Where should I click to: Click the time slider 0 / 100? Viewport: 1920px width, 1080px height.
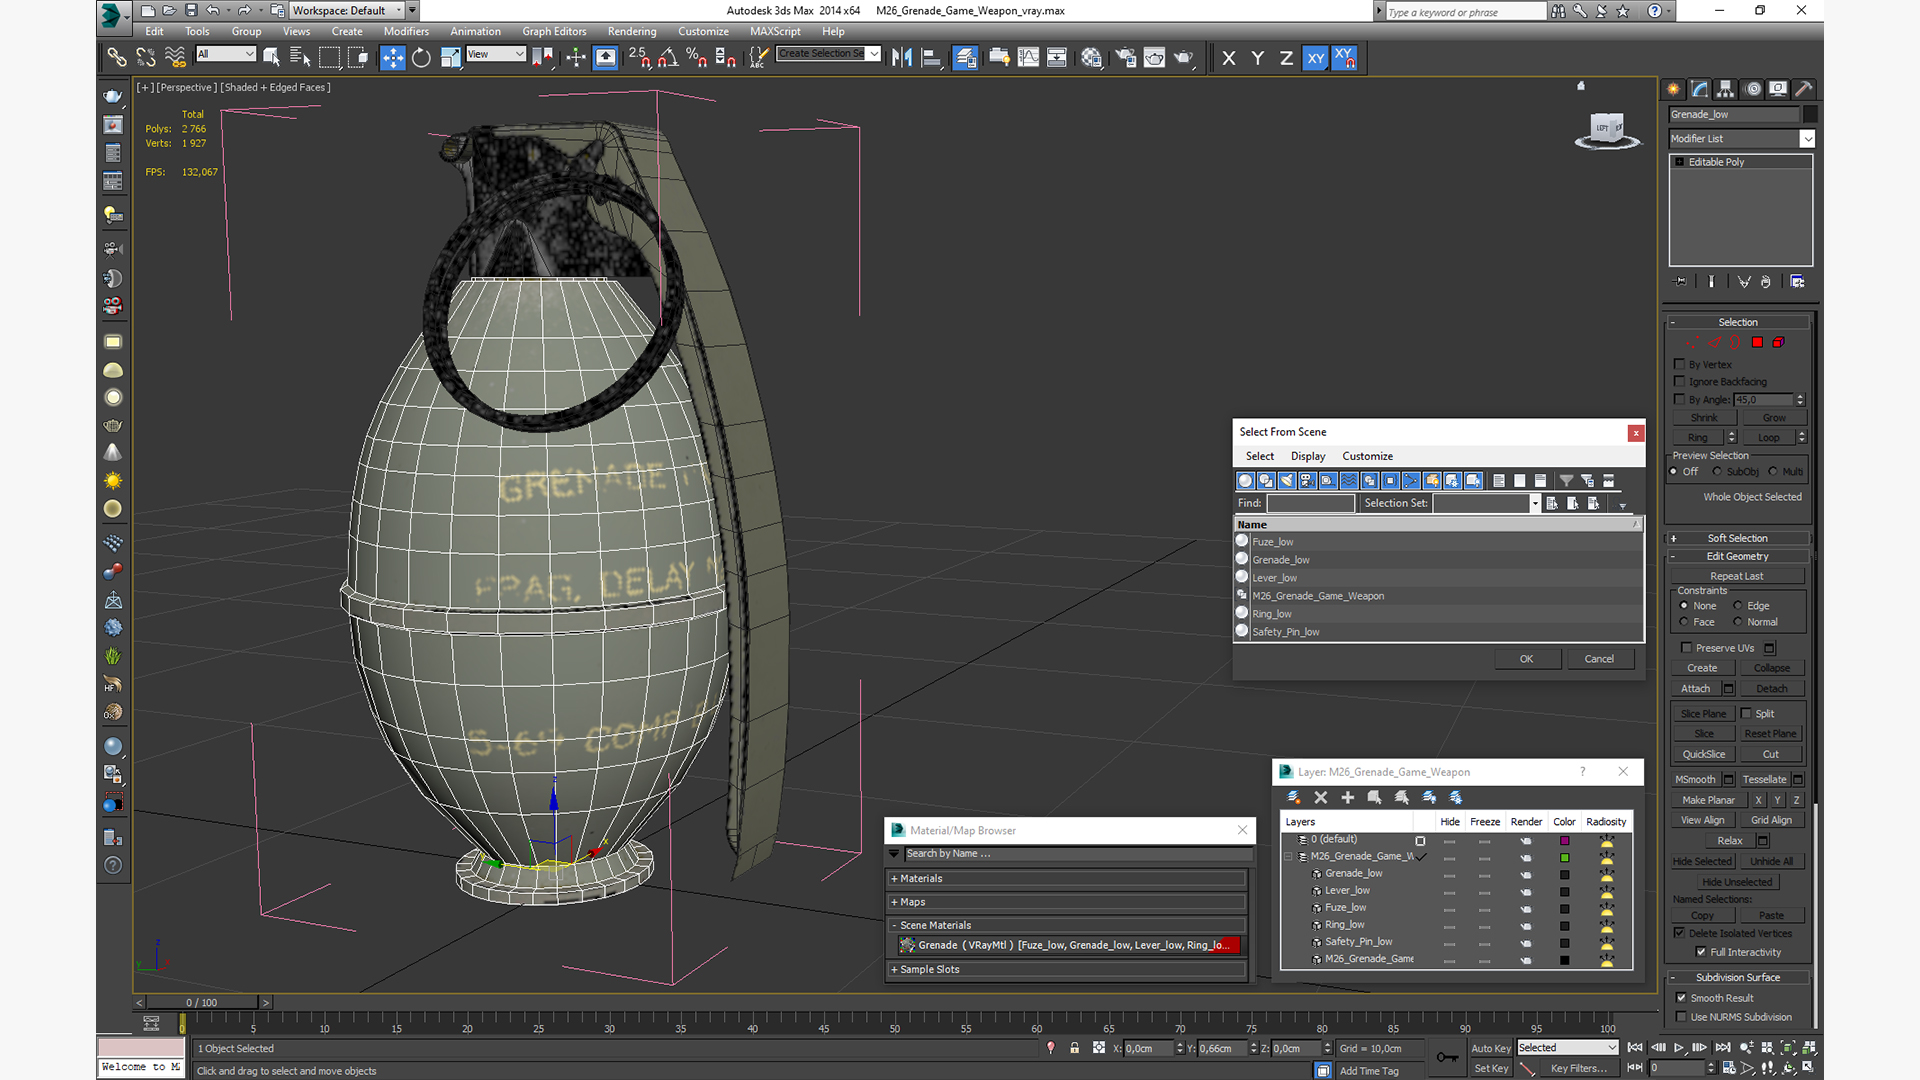(x=202, y=1002)
